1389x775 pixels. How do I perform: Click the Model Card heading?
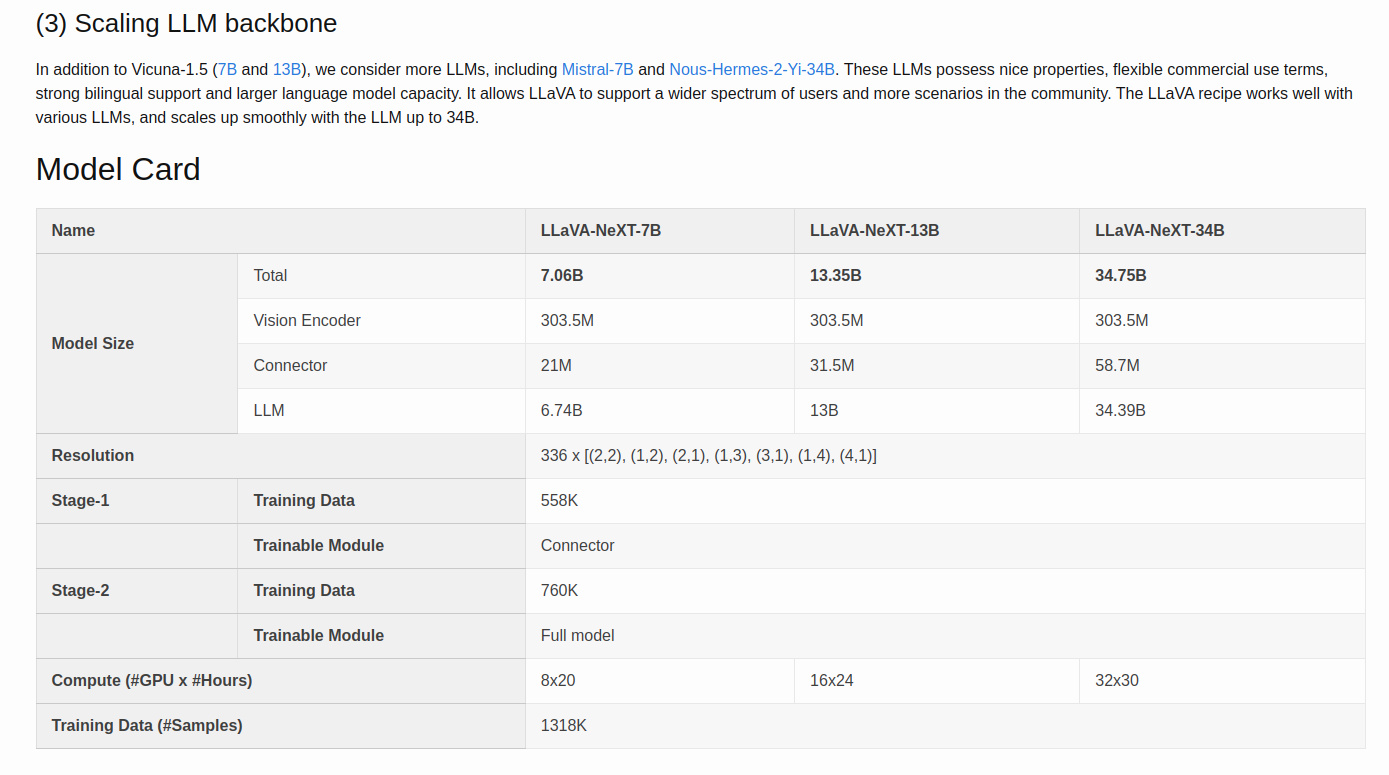118,169
